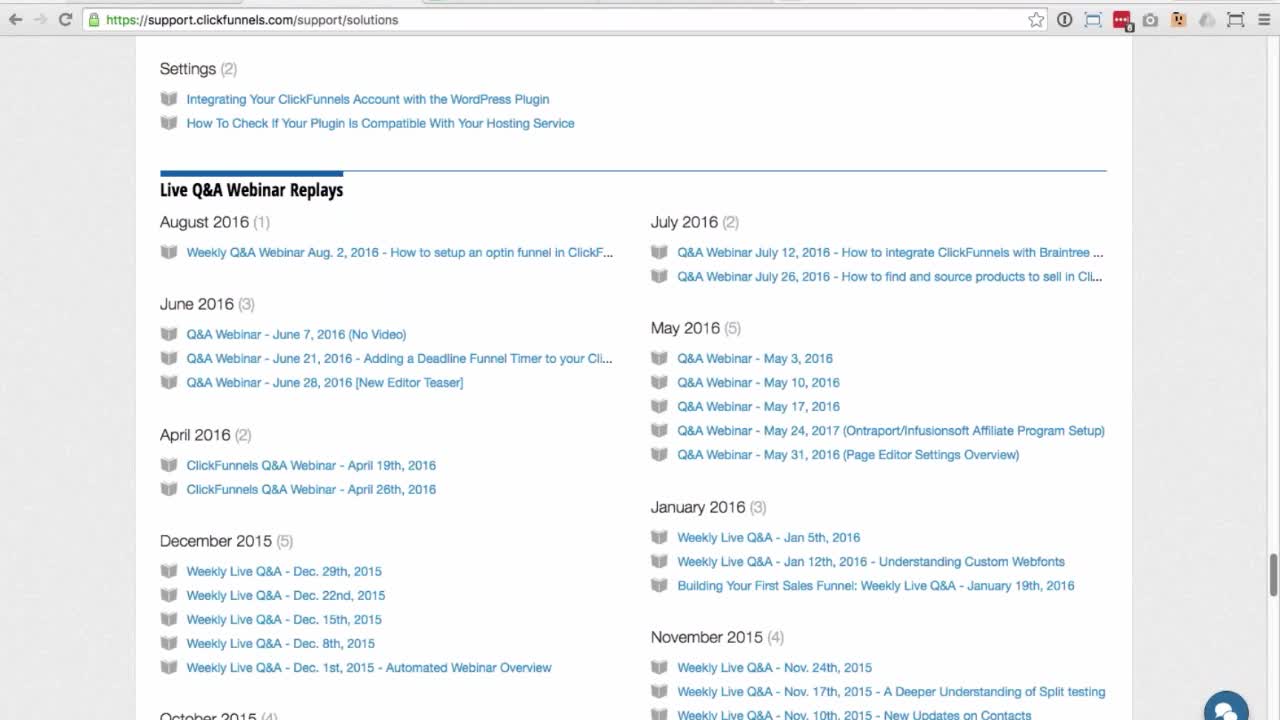Open 'Integrating Your ClickFunnels Account with the WordPress Plugin'
This screenshot has width=1280, height=720.
368,99
